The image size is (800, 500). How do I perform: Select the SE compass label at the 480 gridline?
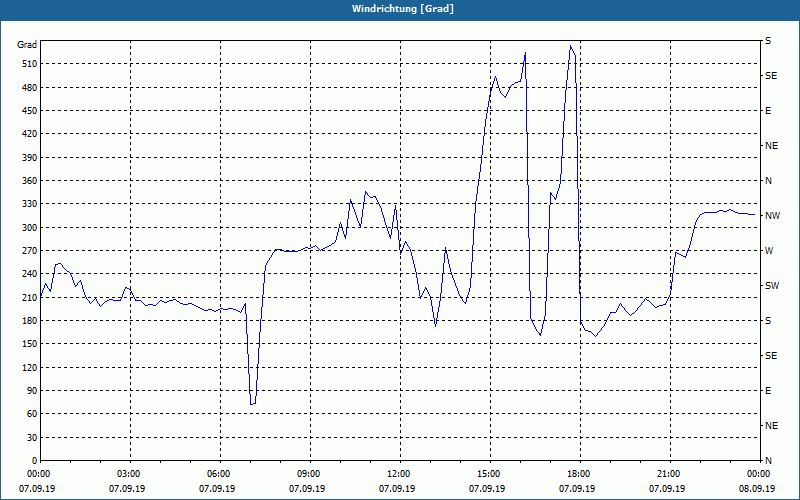tap(771, 76)
